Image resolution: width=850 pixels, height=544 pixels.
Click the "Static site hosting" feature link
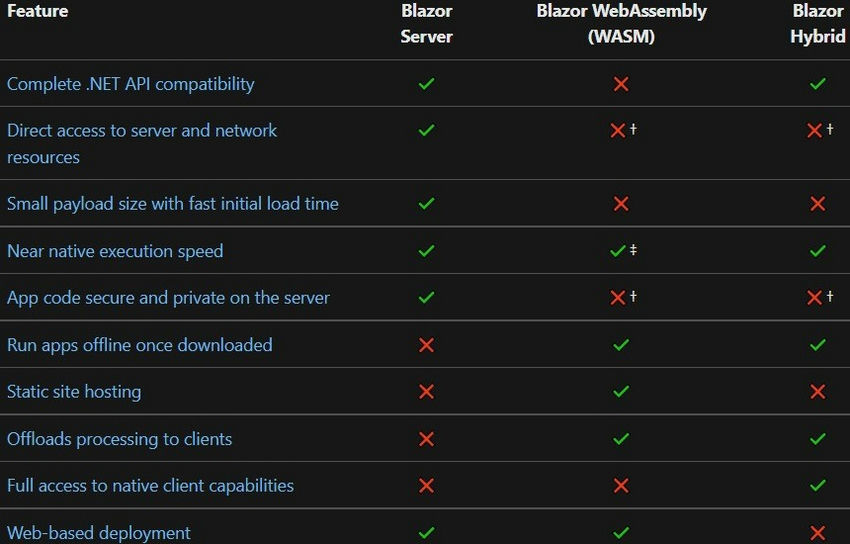point(74,392)
